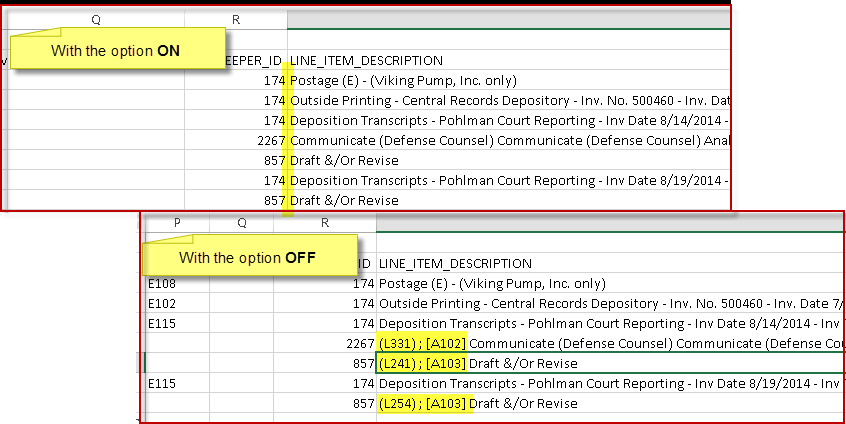Select column P header in bottom sheet

177,223
